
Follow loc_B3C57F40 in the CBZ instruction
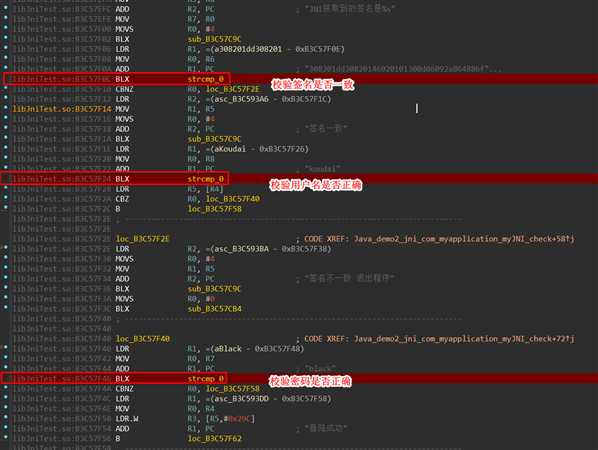click(233, 199)
